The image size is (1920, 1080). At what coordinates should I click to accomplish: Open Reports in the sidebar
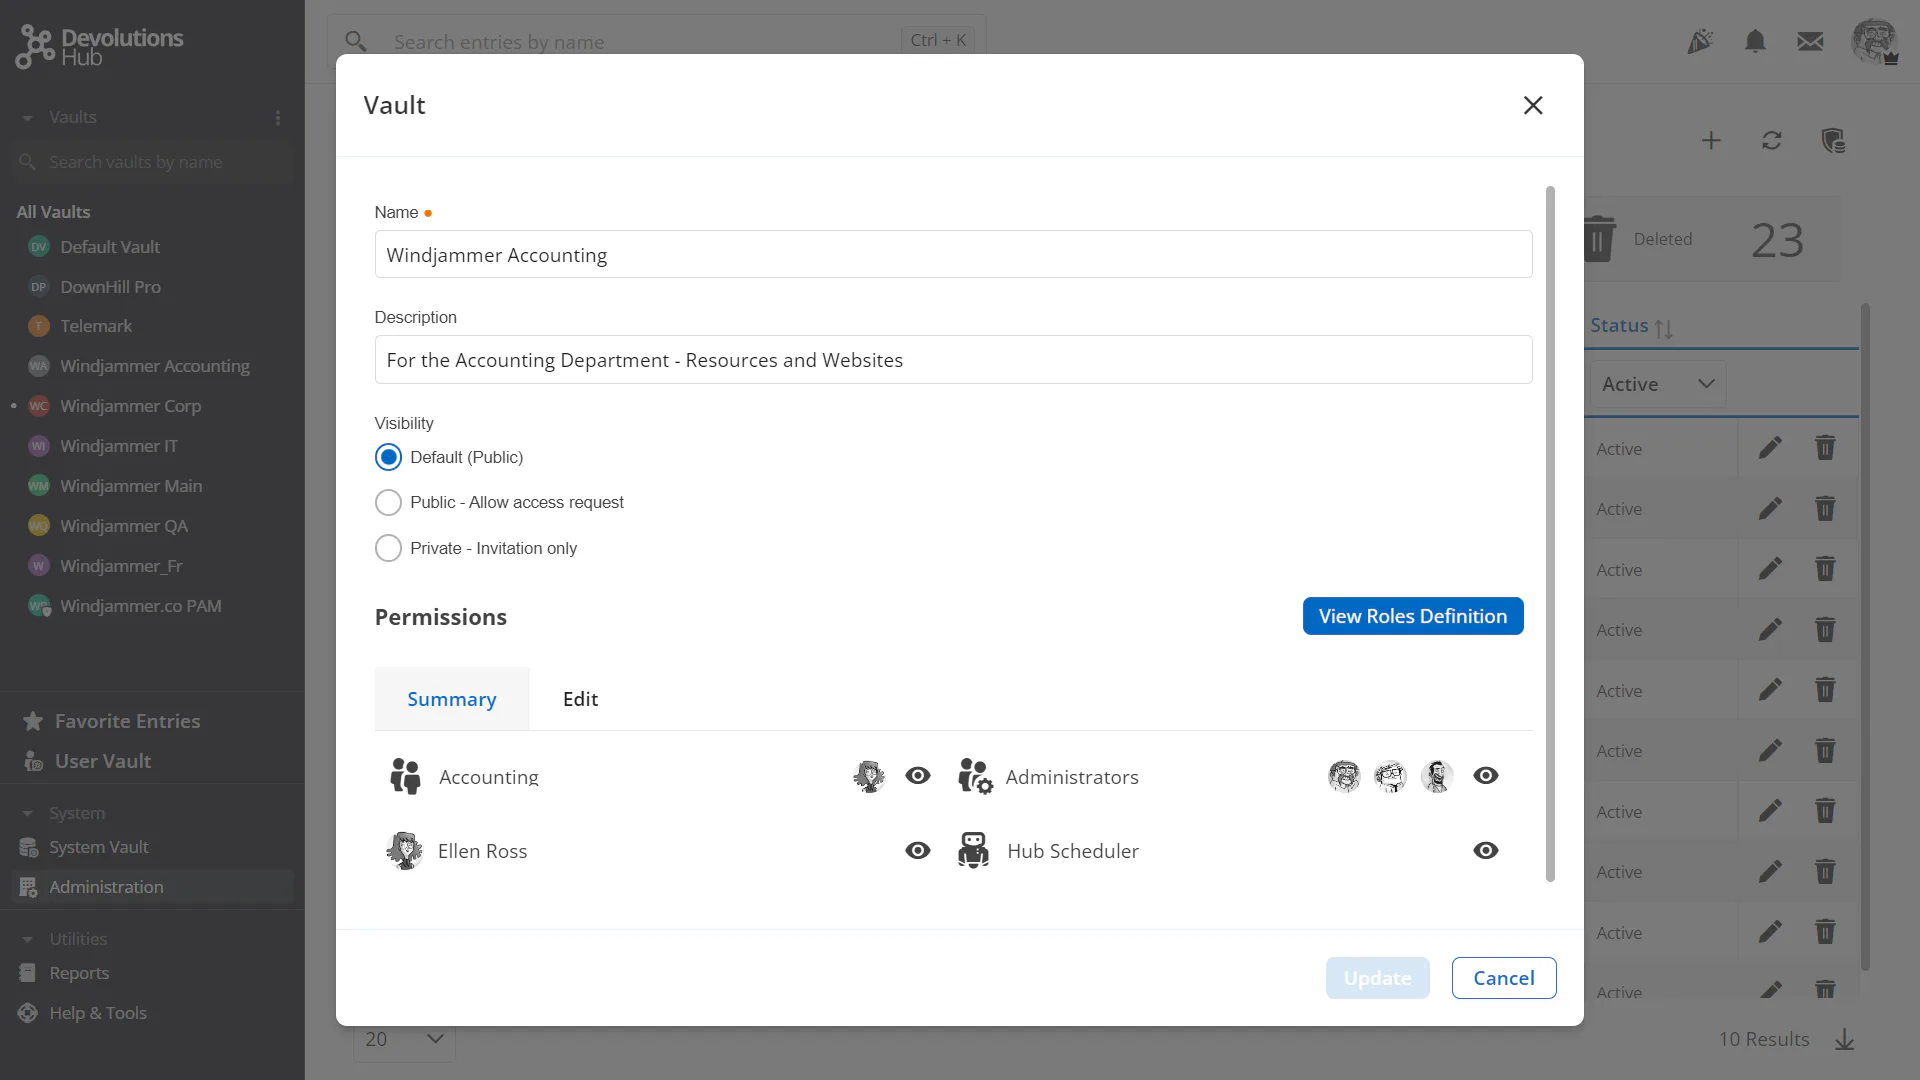(79, 973)
